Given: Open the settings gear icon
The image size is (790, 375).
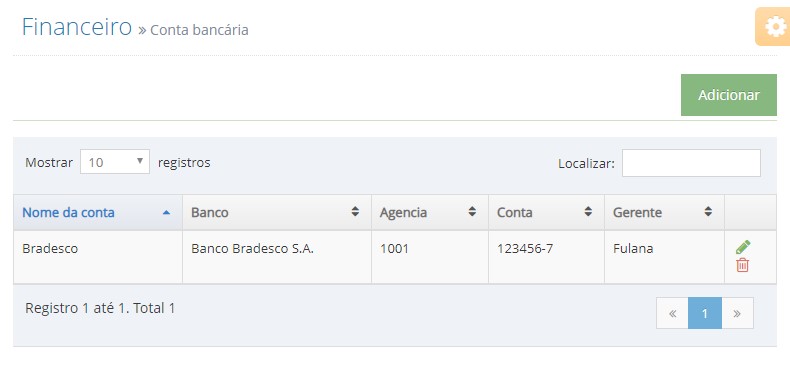Looking at the screenshot, I should coord(775,27).
